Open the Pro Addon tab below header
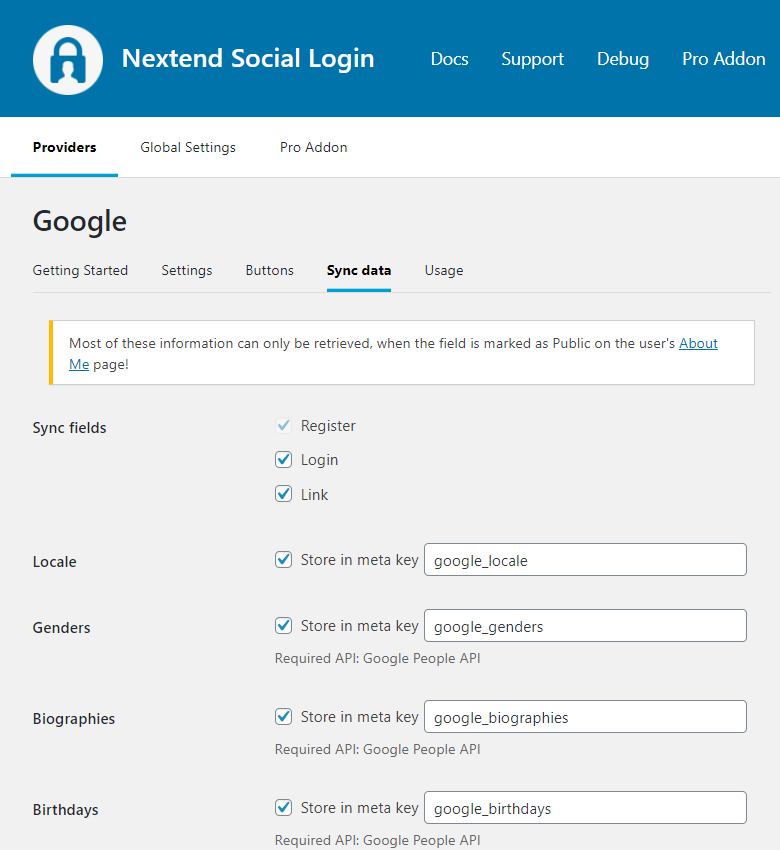The width and height of the screenshot is (780, 850). pos(313,147)
